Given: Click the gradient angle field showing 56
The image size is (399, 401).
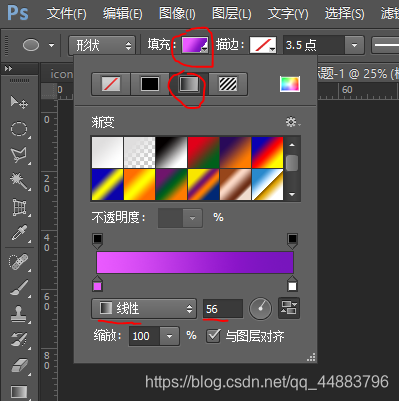Looking at the screenshot, I should pos(223,309).
